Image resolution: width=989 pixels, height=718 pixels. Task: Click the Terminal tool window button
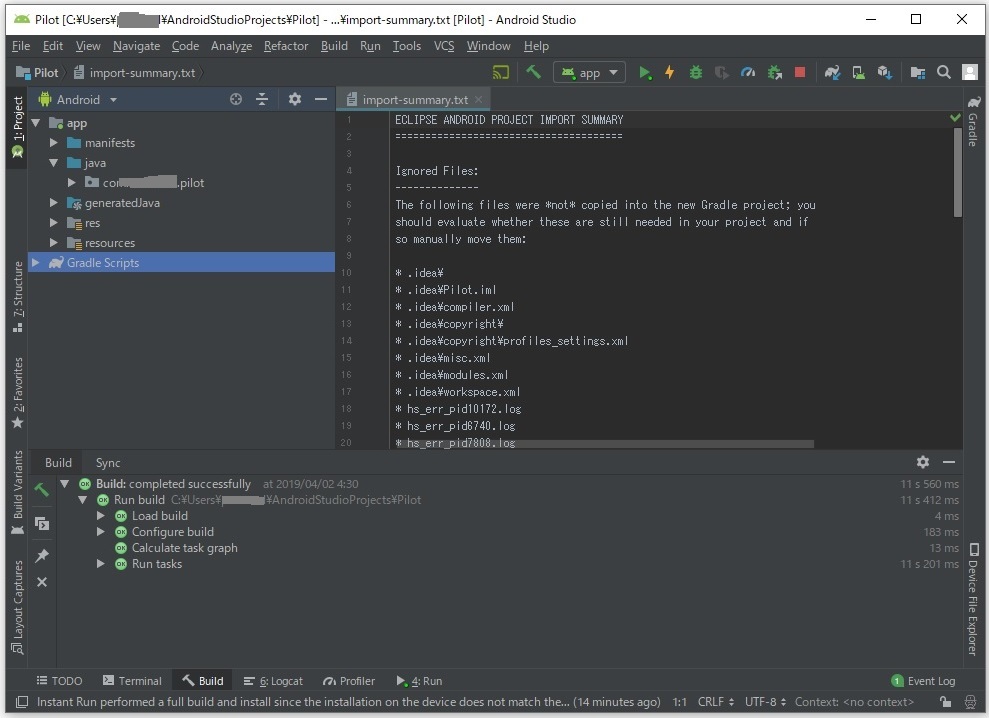(x=131, y=681)
